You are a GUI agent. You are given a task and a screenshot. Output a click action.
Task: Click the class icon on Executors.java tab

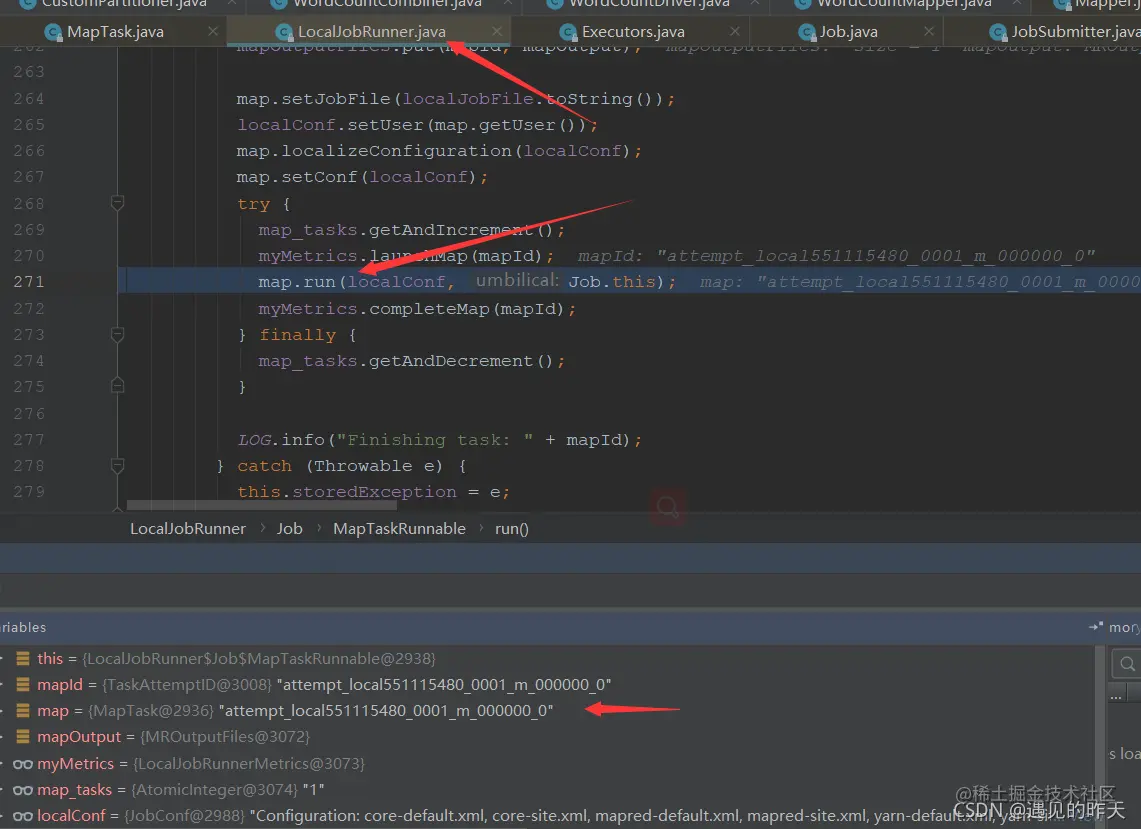point(568,32)
